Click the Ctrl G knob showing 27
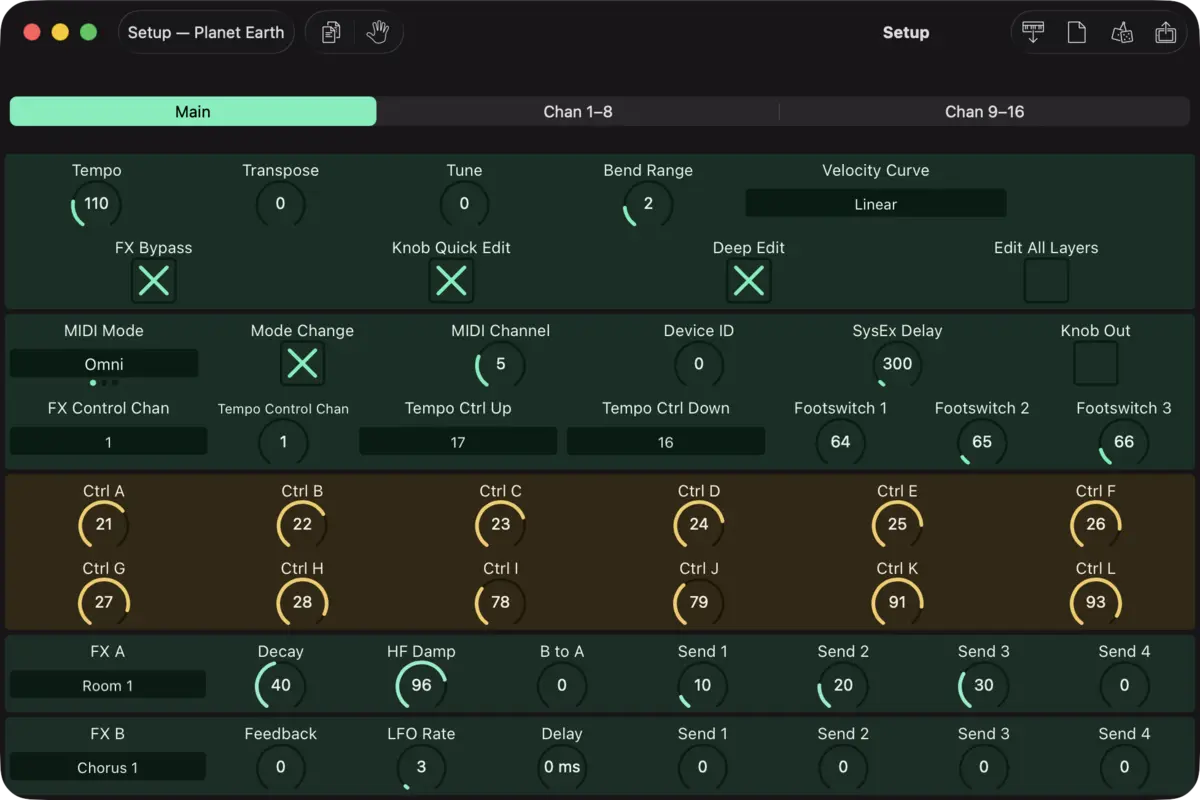1200x800 pixels. [x=104, y=602]
